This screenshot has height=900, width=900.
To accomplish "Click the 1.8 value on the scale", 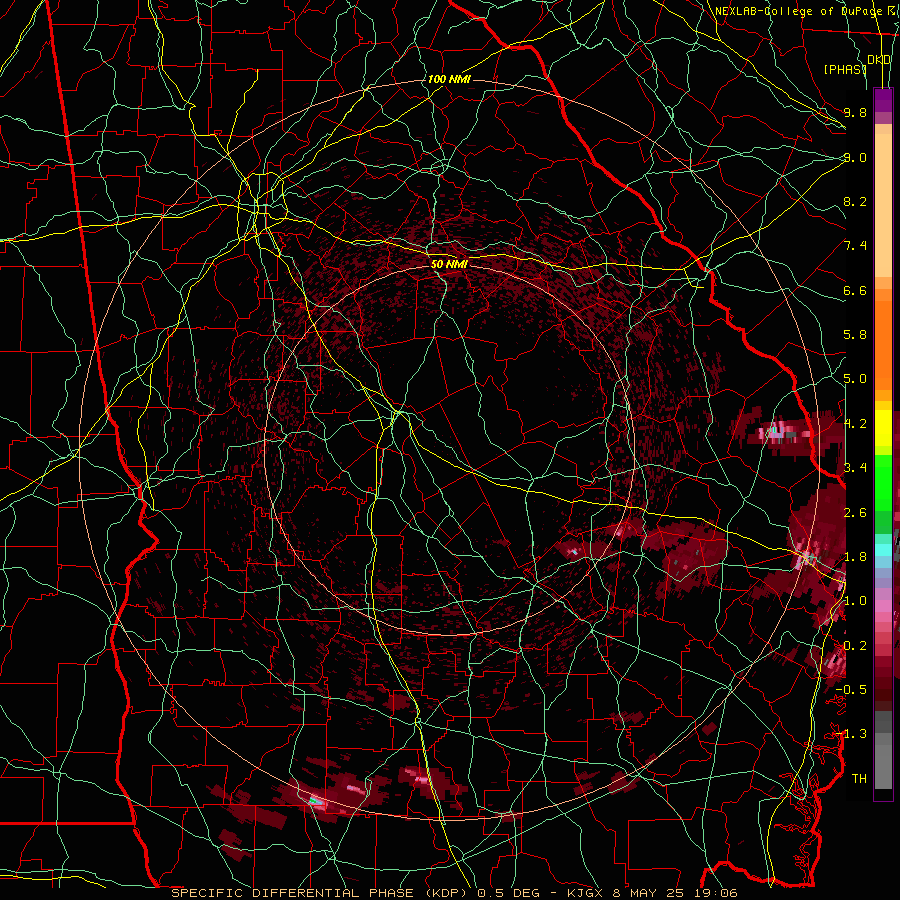I will [x=855, y=557].
